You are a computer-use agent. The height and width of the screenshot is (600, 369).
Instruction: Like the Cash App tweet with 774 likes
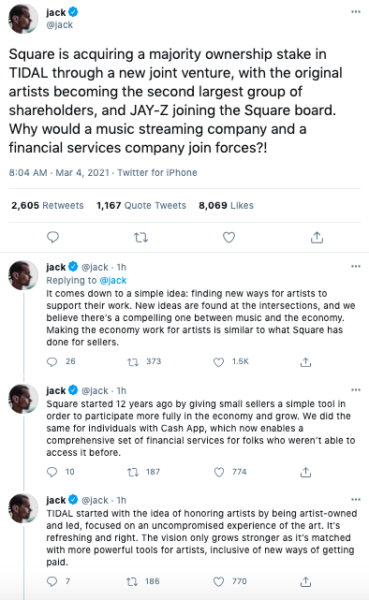tap(219, 472)
